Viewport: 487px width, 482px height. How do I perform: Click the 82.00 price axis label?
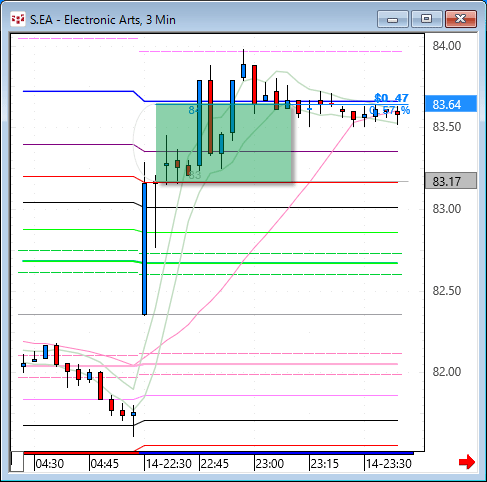tap(447, 371)
